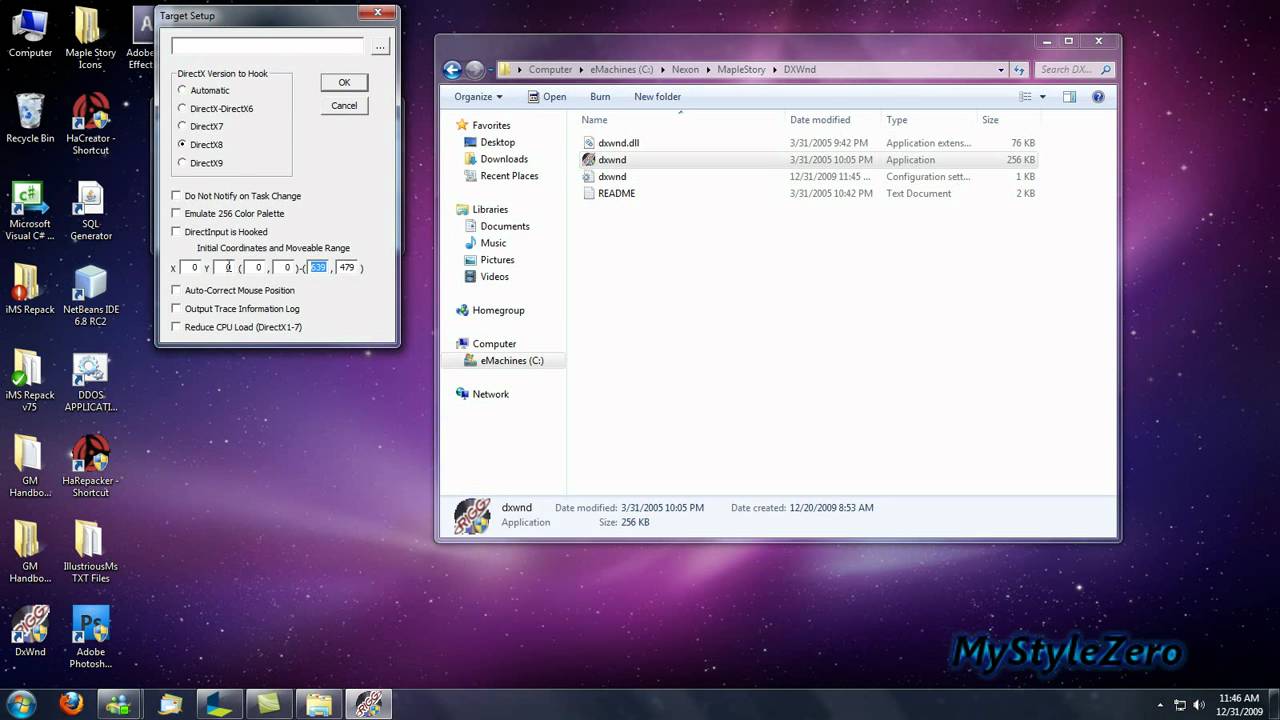Expand Computer breadcrumb arrow in address bar

coord(581,70)
